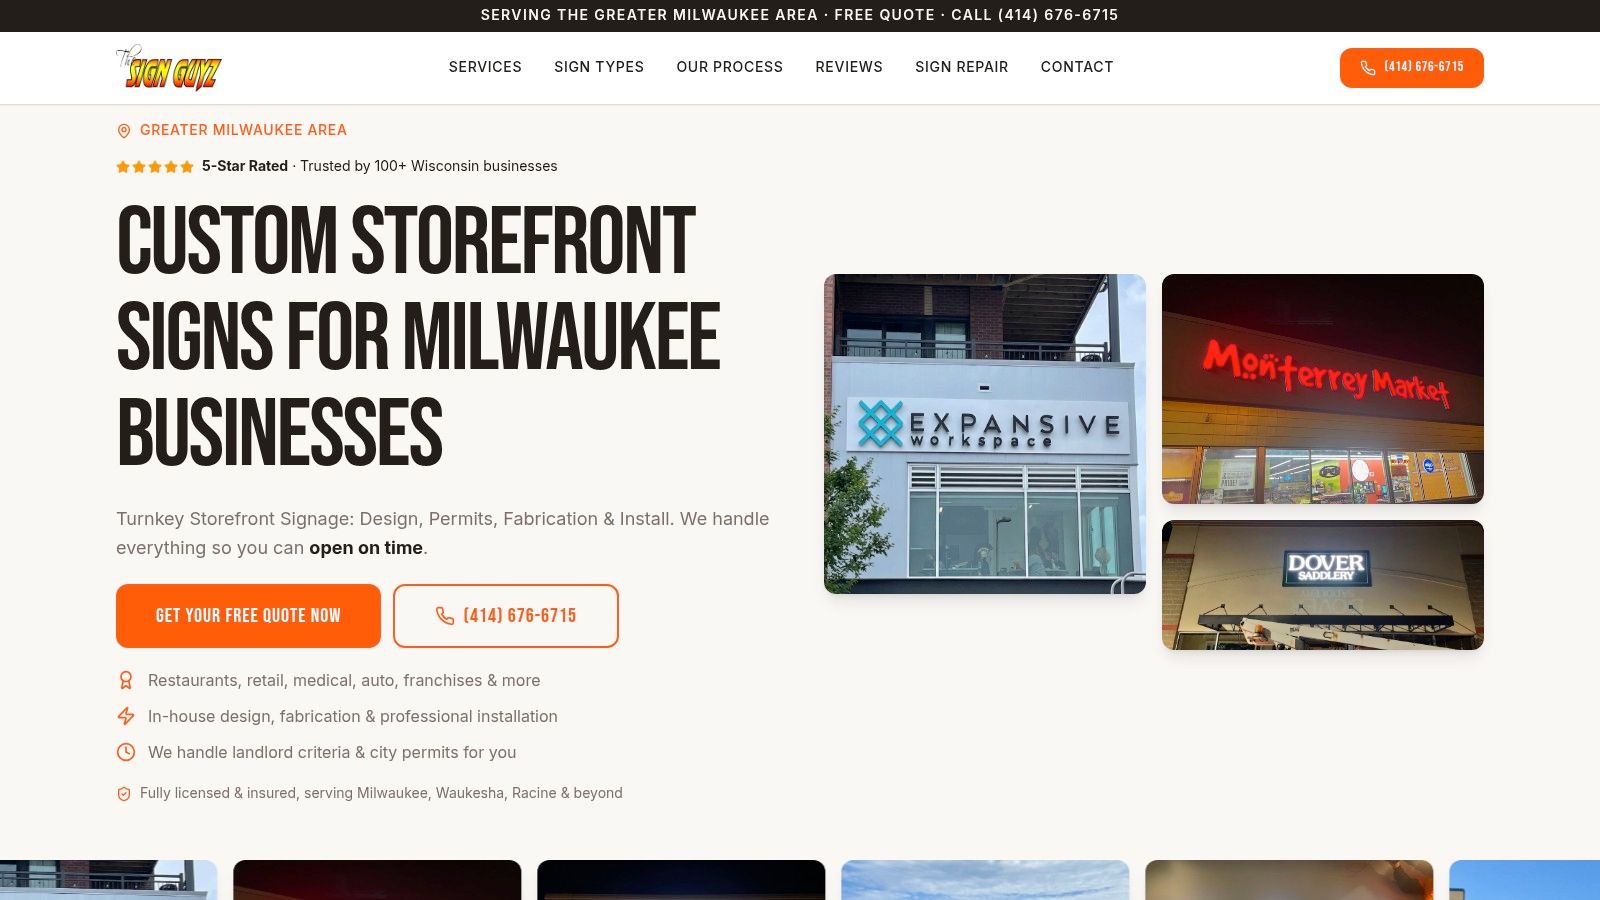Click the shield icon beside Fully licensed & insured

coord(124,794)
